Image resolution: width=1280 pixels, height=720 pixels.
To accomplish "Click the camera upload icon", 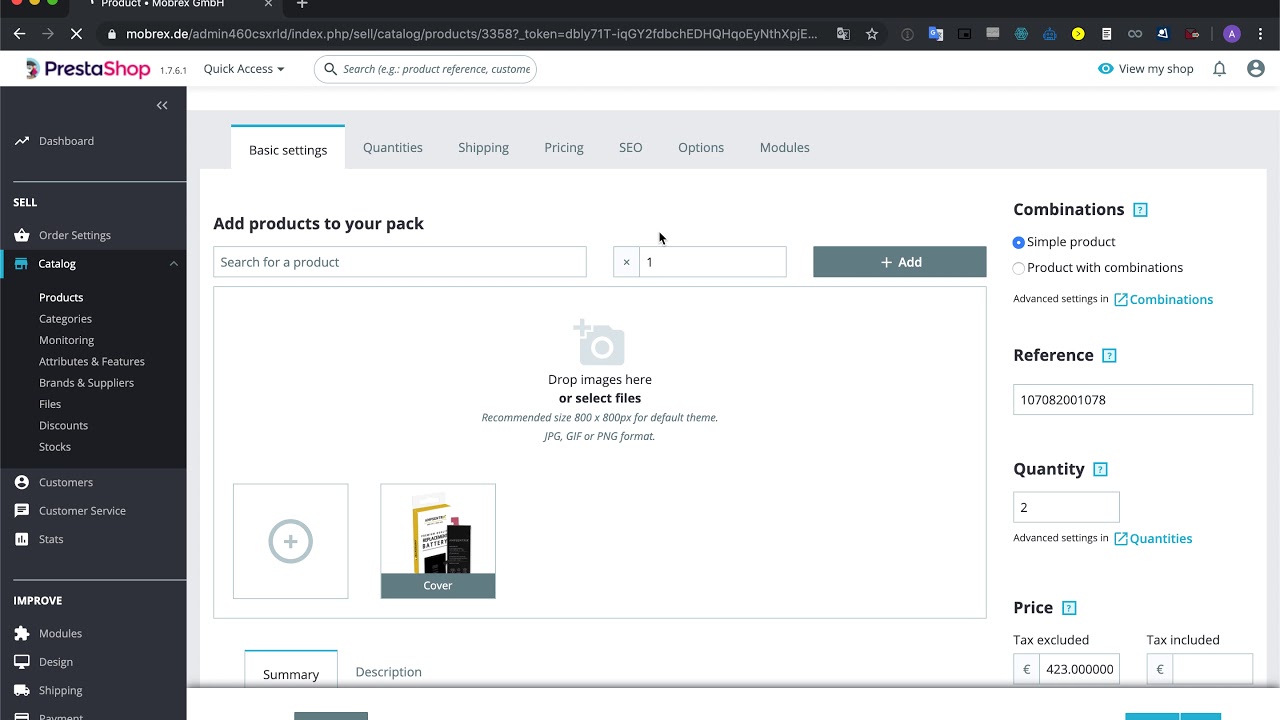I will [599, 342].
